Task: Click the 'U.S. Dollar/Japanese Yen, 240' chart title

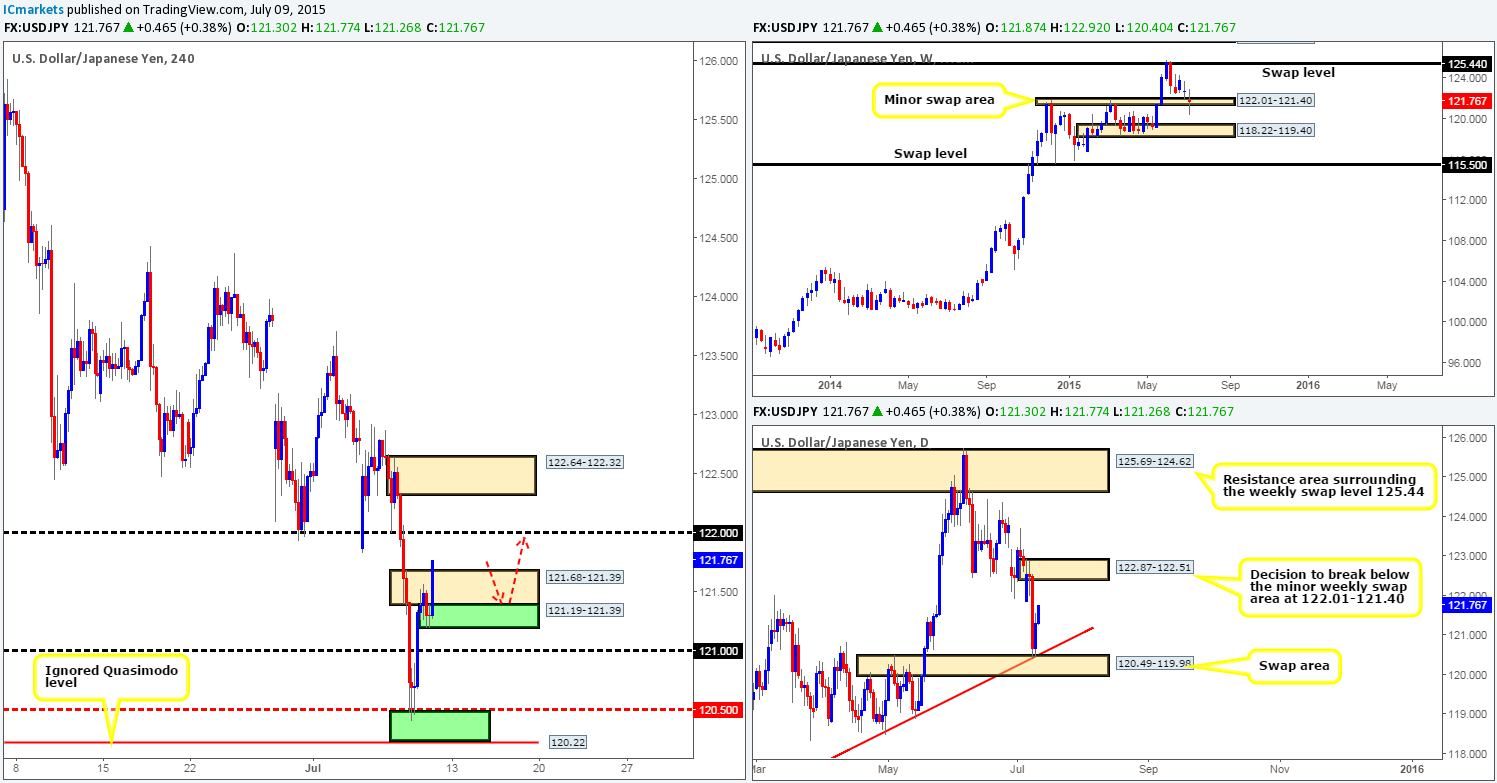Action: coord(103,58)
